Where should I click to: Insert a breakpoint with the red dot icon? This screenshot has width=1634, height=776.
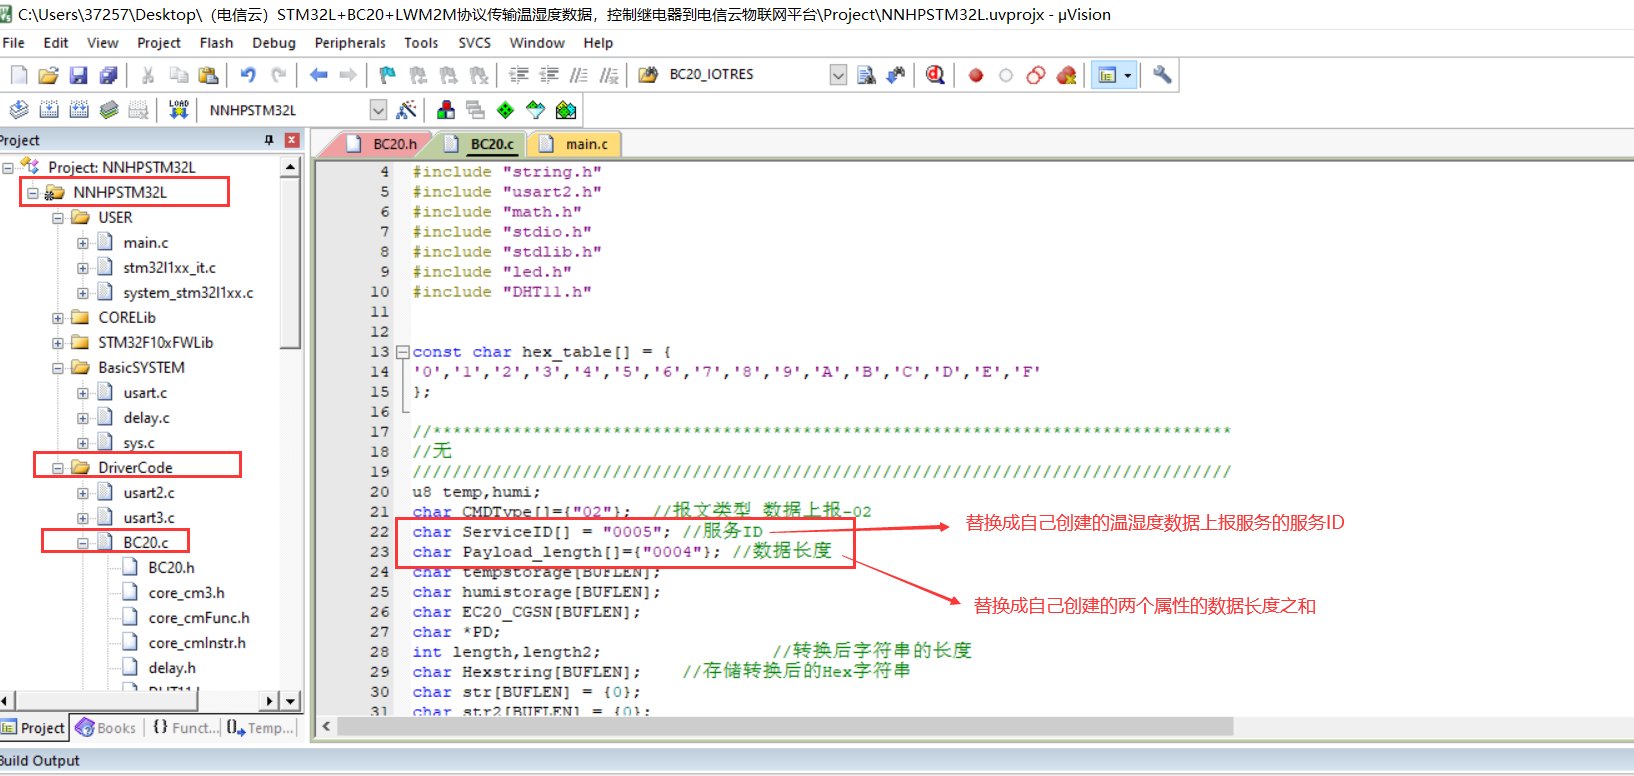point(976,75)
